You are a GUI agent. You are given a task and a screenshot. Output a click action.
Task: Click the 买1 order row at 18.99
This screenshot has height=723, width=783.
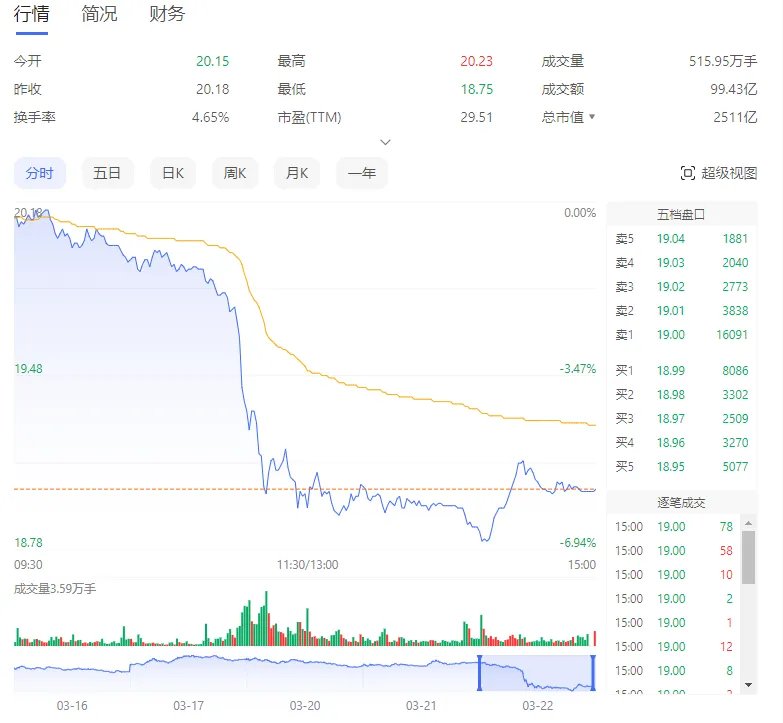click(x=681, y=370)
